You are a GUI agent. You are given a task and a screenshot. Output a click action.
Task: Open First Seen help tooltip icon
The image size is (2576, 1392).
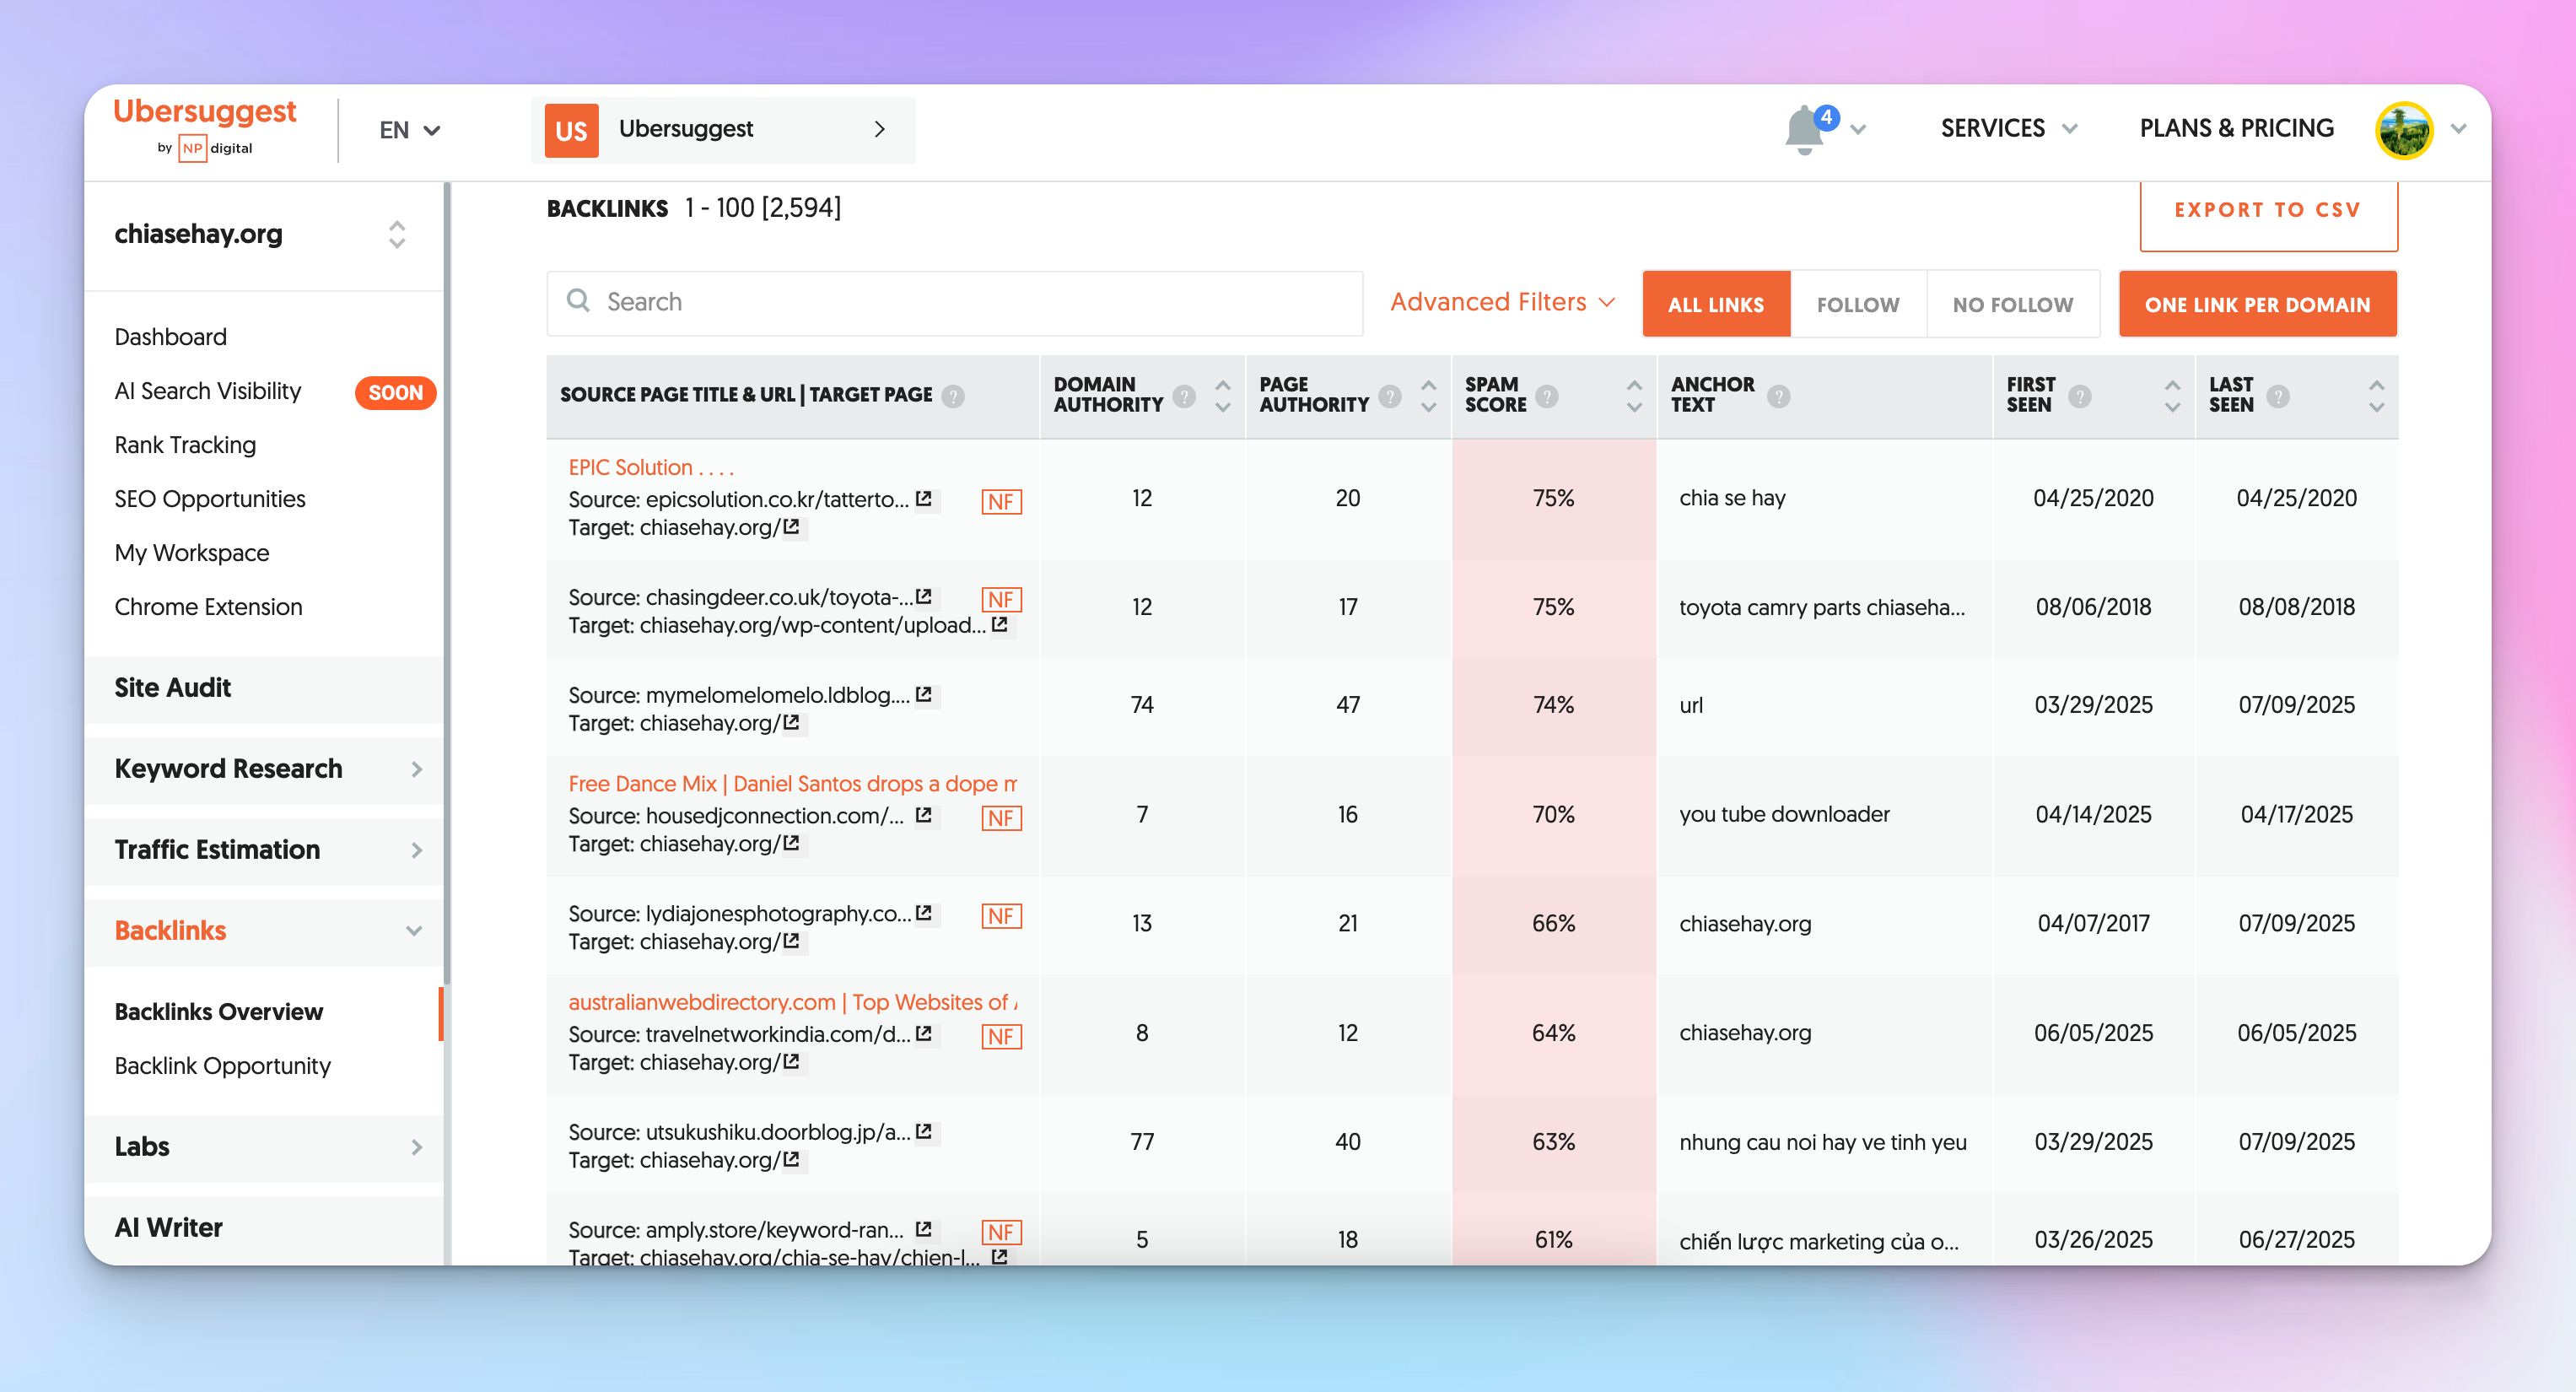click(2080, 396)
